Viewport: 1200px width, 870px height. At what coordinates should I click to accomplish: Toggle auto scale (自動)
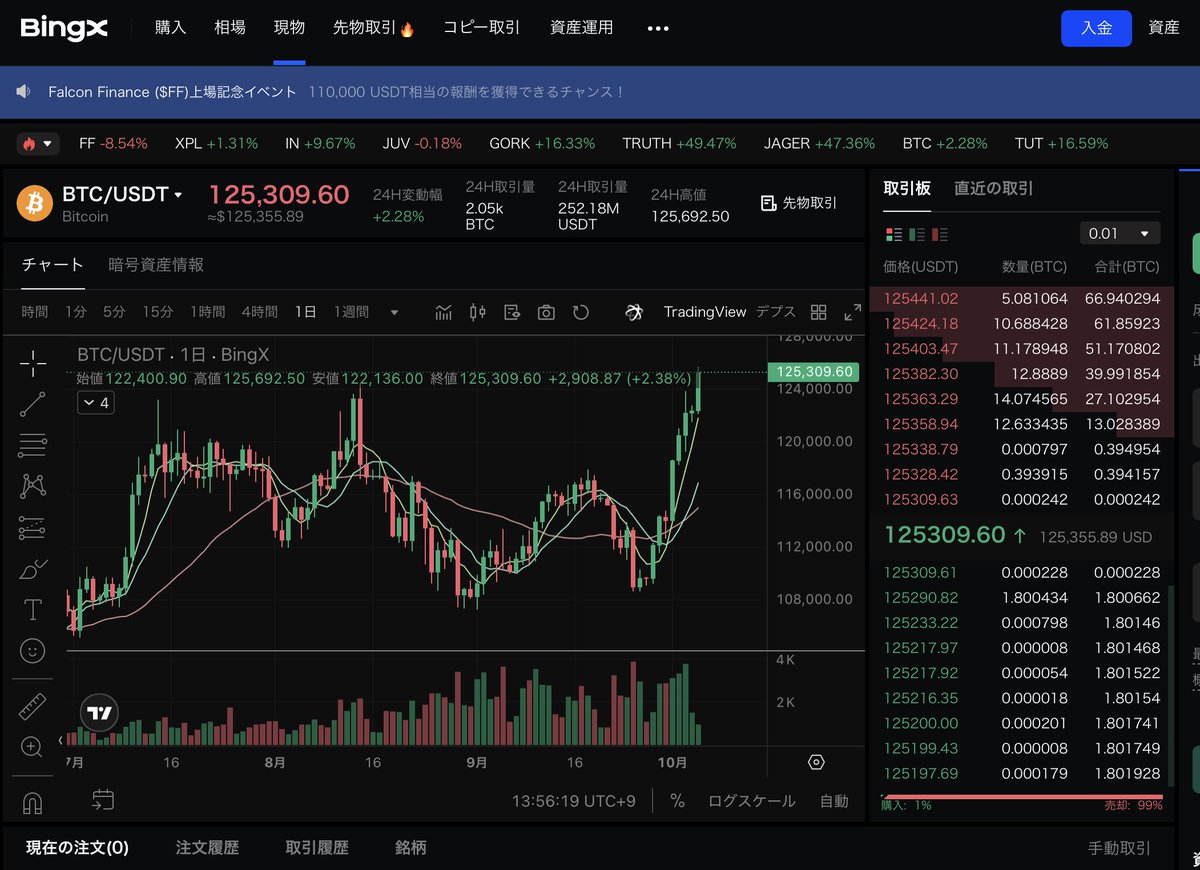click(x=834, y=801)
